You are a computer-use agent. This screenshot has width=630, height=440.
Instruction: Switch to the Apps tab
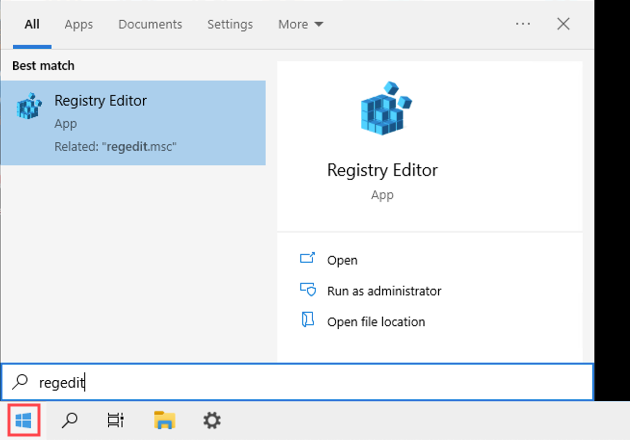[x=78, y=24]
